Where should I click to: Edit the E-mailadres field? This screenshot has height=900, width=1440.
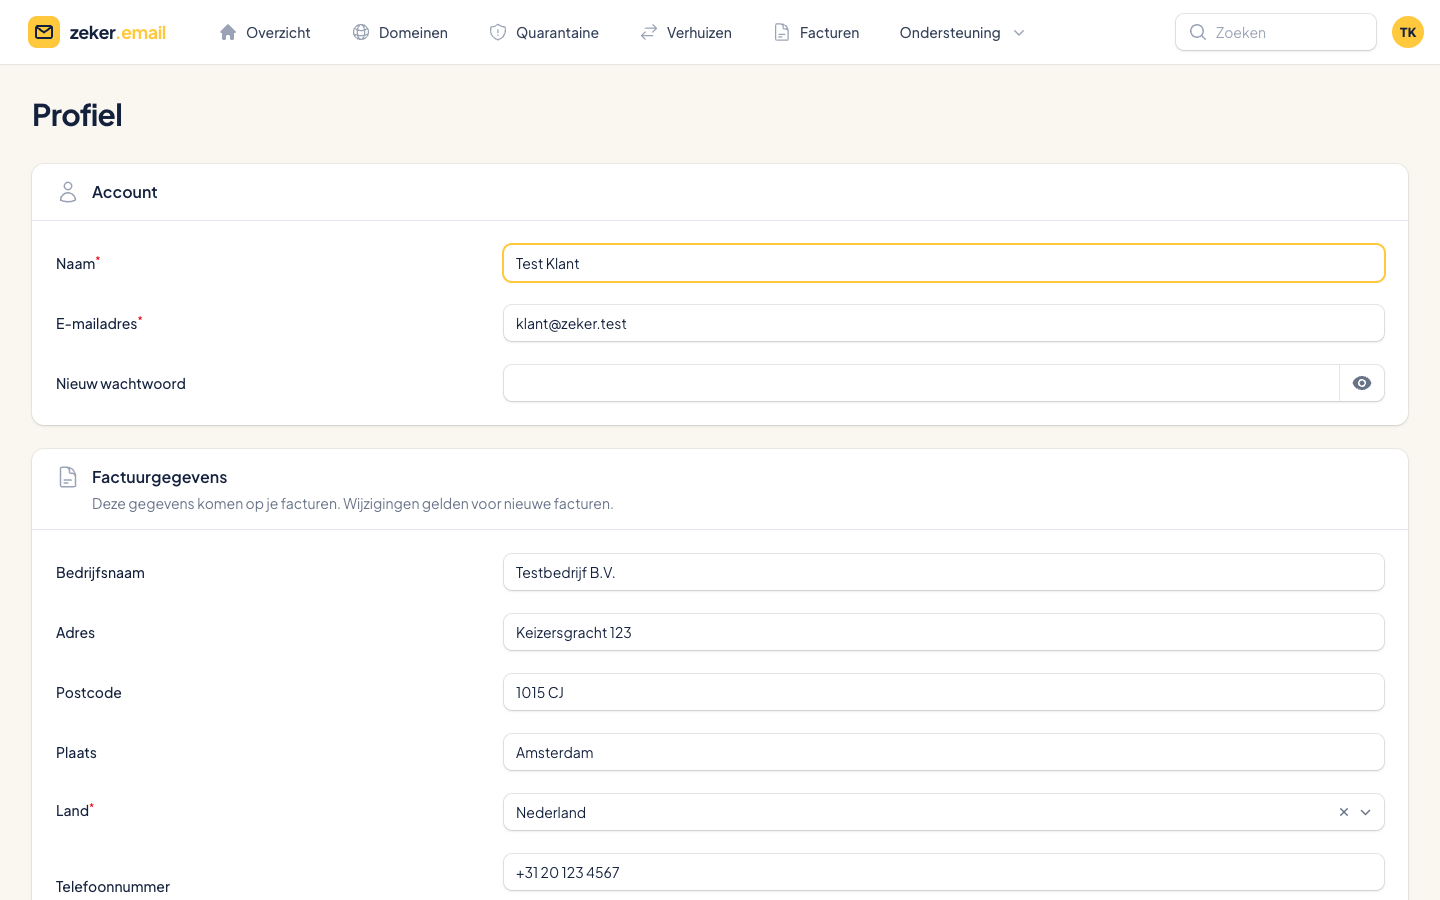point(944,323)
